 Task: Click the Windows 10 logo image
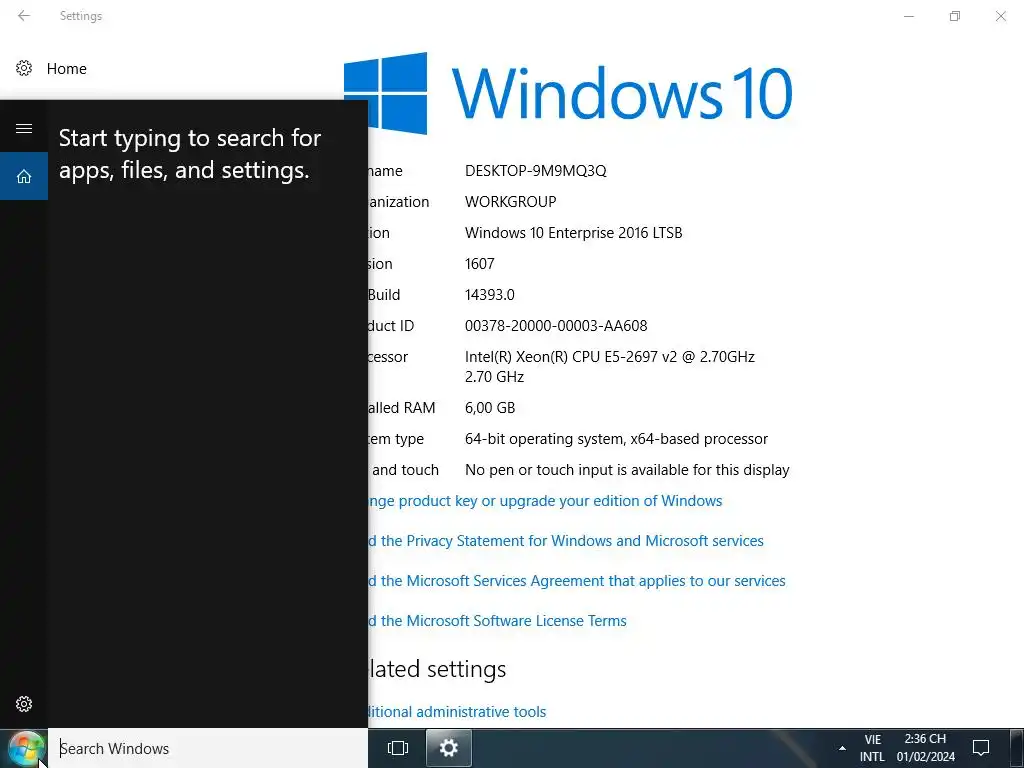coord(568,93)
